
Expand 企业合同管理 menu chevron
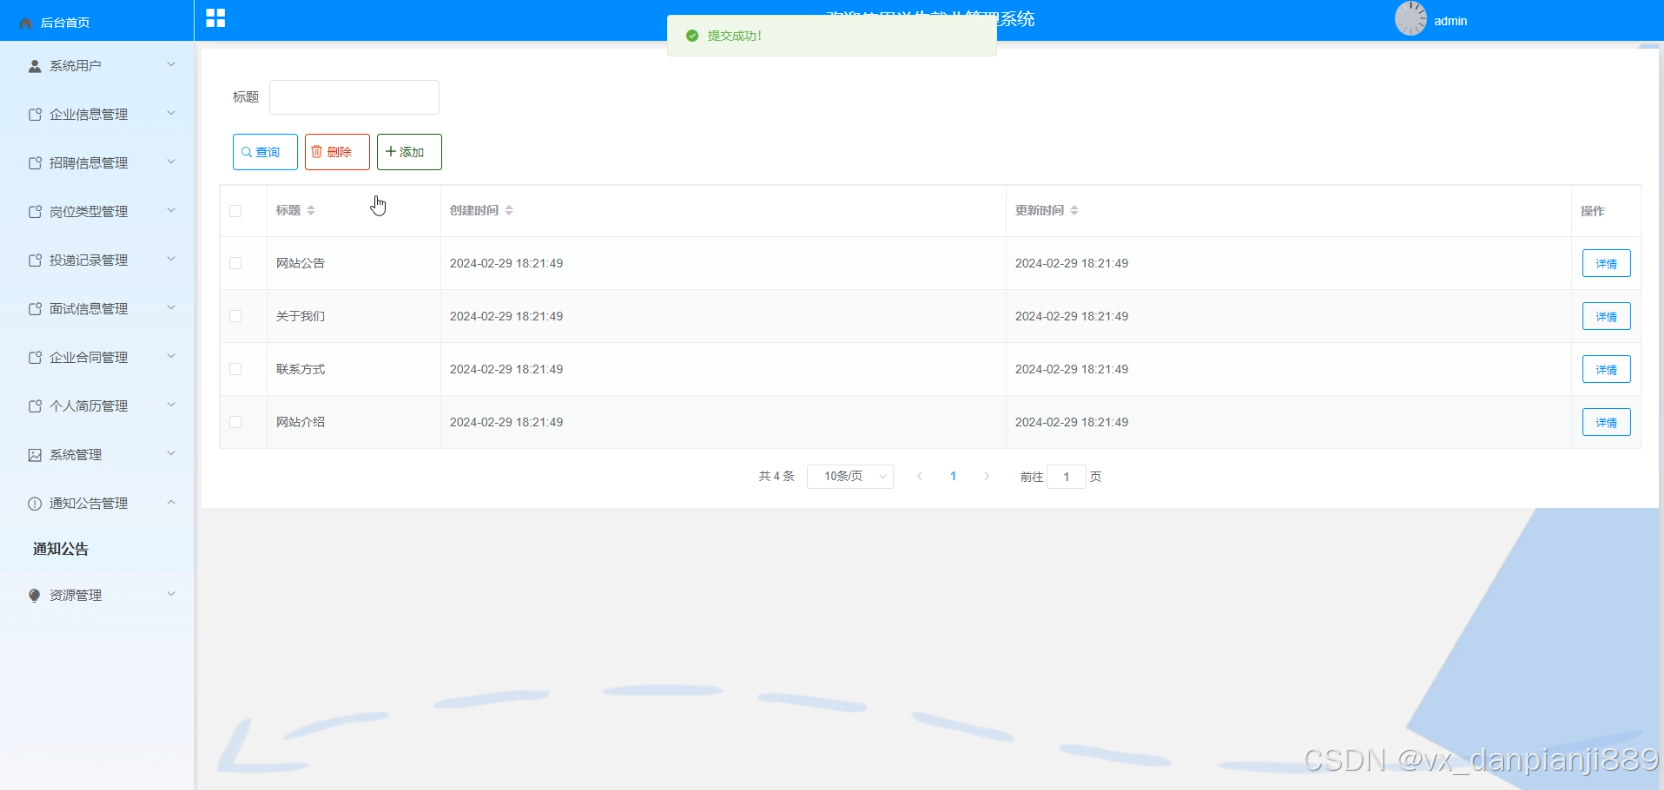coord(171,356)
